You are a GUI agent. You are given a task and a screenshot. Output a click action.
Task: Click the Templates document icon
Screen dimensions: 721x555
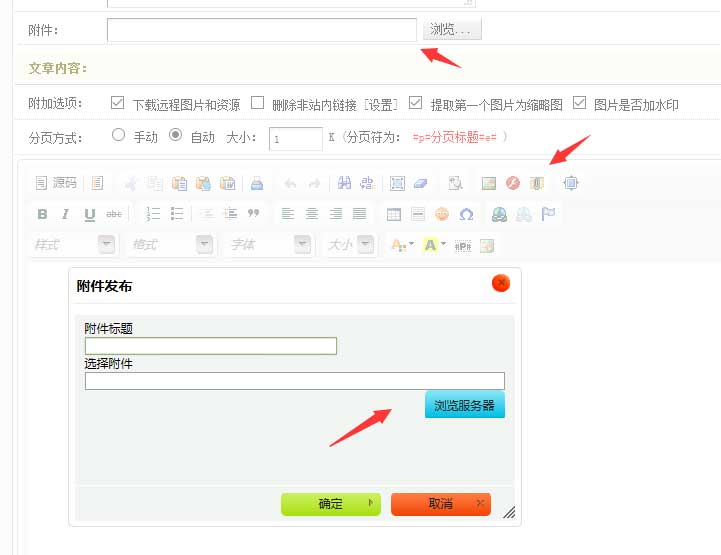click(x=97, y=183)
